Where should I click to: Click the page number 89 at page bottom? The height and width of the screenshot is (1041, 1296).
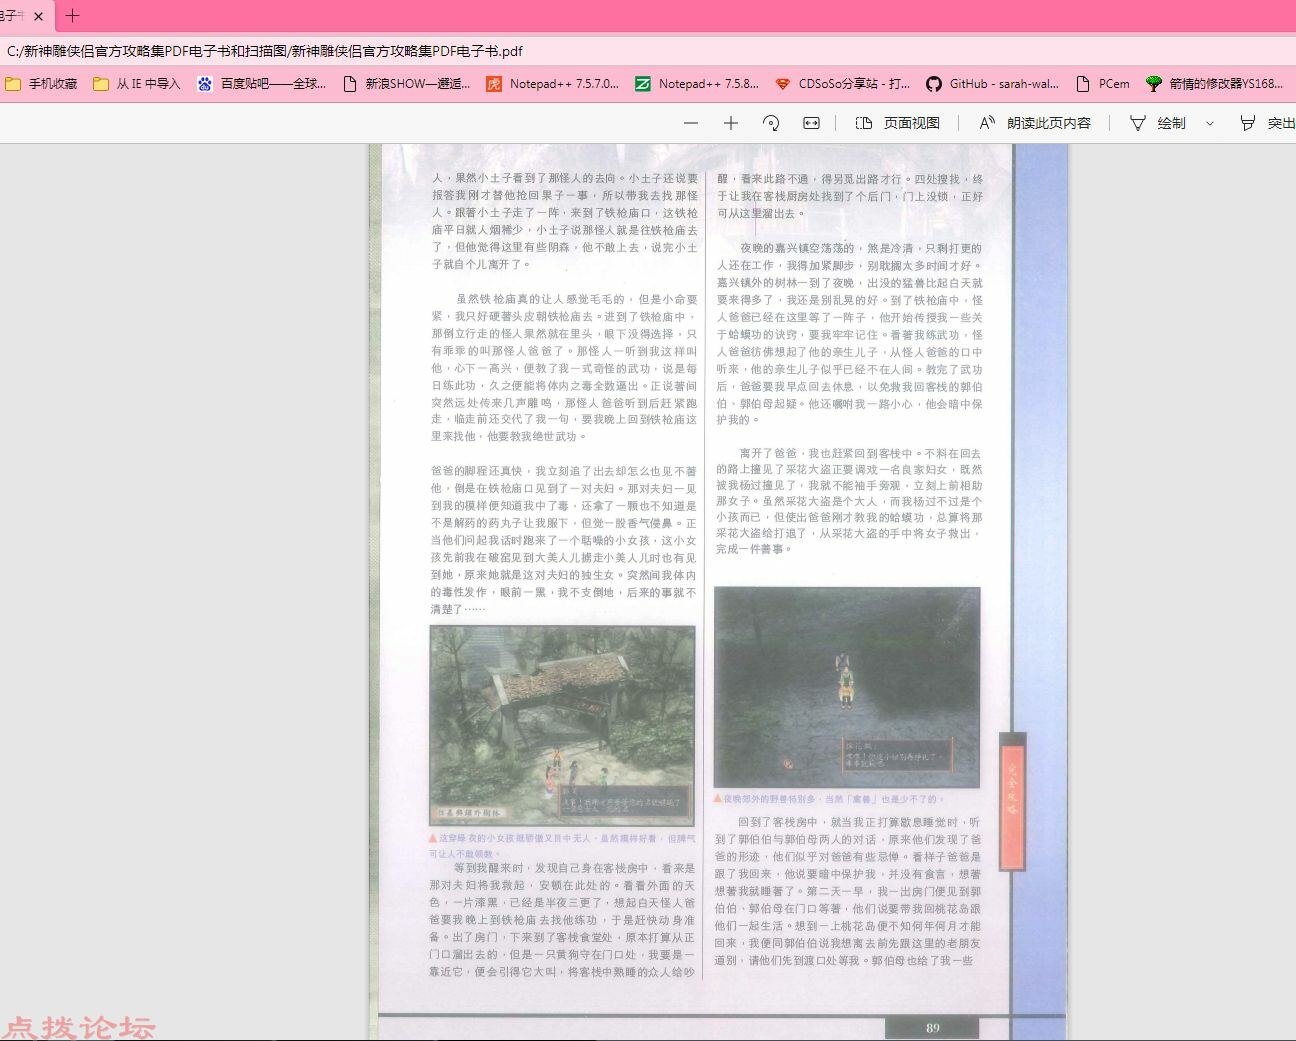pyautogui.click(x=932, y=1027)
